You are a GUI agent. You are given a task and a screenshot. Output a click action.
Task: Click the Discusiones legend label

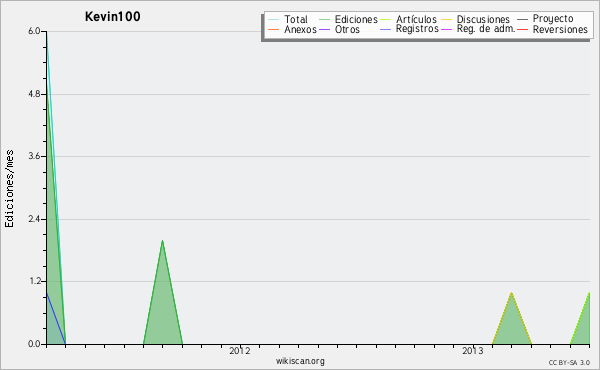483,19
